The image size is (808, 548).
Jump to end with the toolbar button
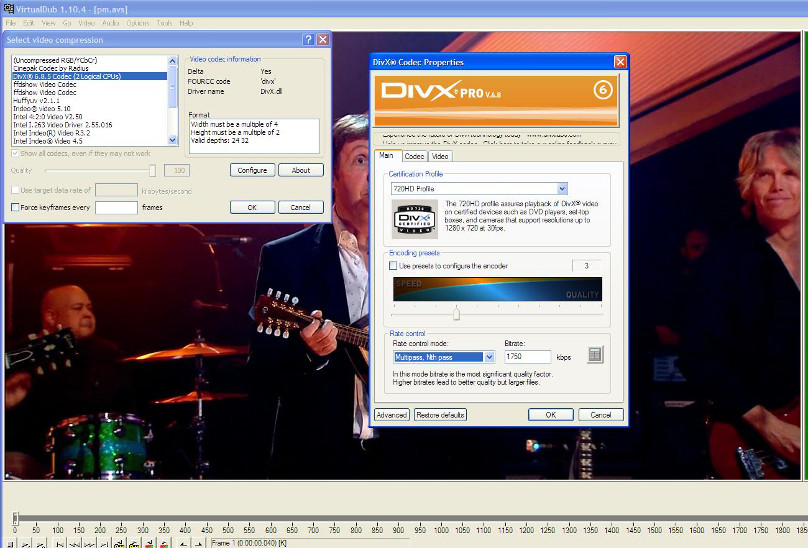point(104,543)
